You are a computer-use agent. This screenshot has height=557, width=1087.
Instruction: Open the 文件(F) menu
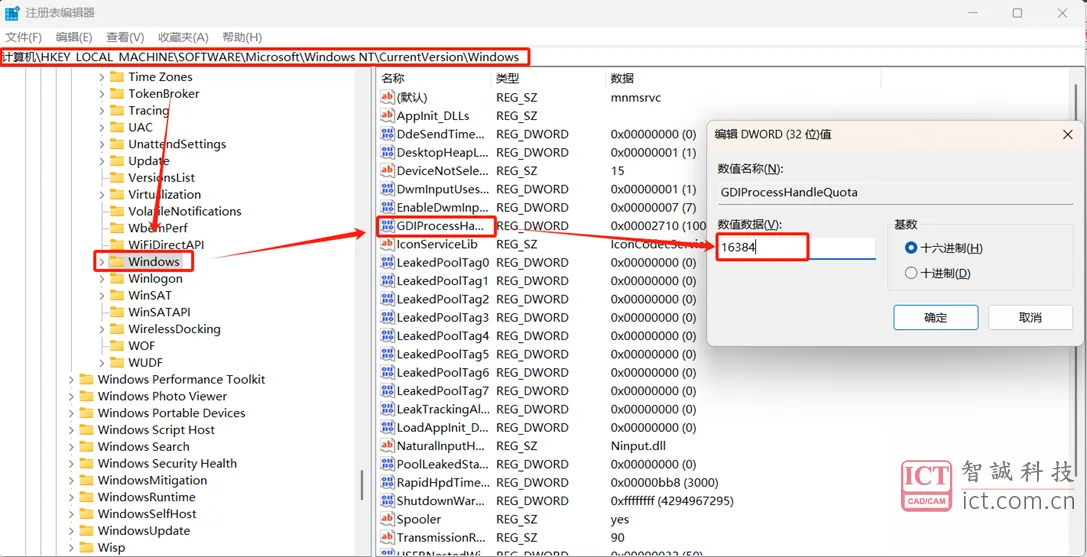click(24, 37)
